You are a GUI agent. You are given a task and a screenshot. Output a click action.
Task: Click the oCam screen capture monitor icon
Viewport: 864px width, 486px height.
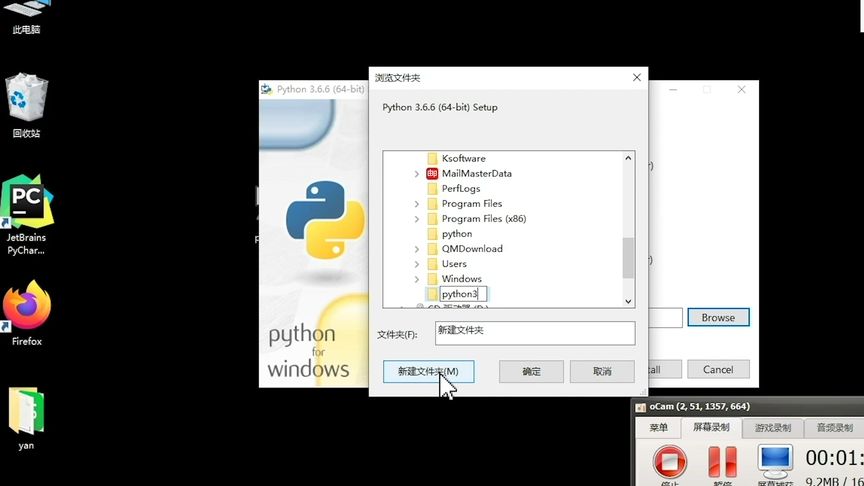coord(775,460)
